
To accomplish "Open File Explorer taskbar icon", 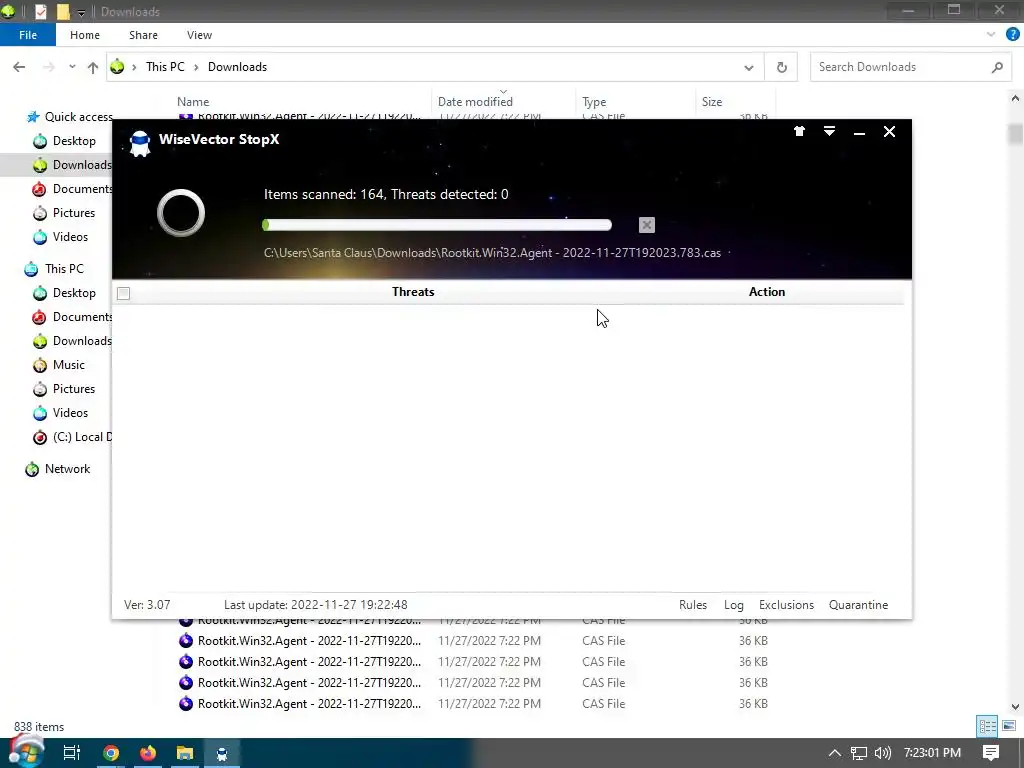I will 185,753.
